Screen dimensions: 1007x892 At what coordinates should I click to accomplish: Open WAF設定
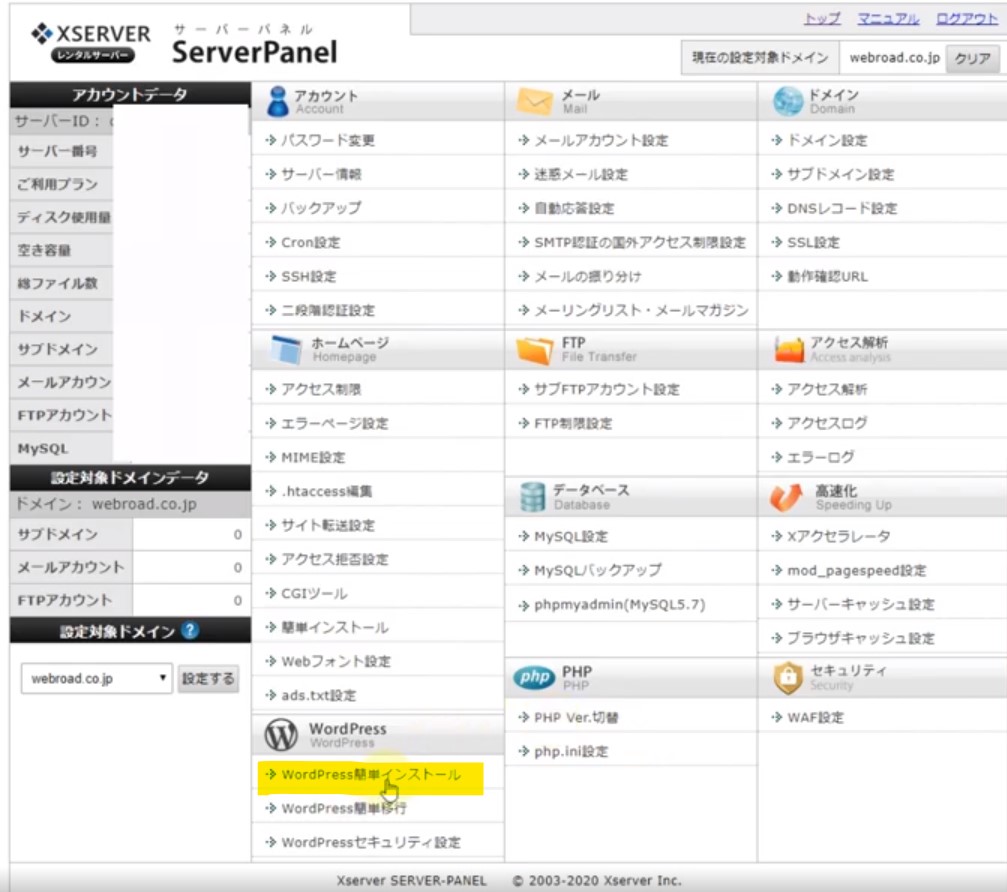pyautogui.click(x=815, y=717)
